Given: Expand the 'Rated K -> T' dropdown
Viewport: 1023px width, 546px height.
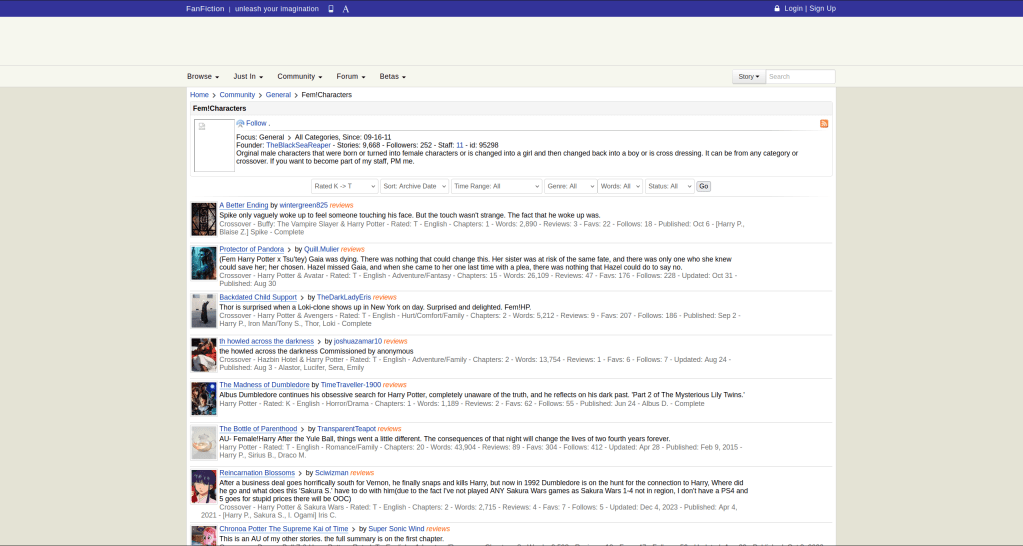Looking at the screenshot, I should 344,186.
